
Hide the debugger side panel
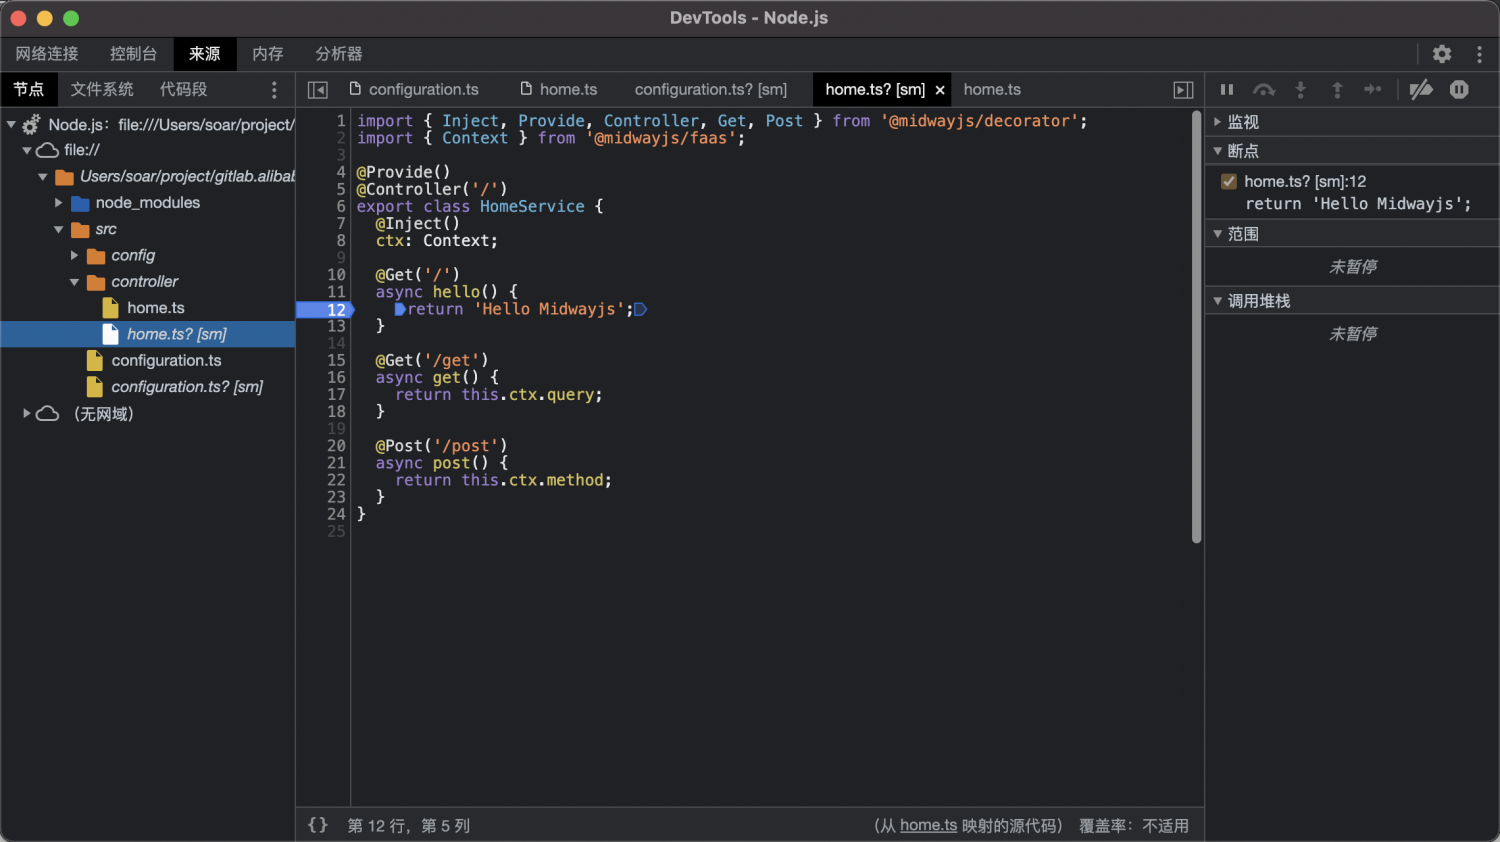click(1183, 90)
